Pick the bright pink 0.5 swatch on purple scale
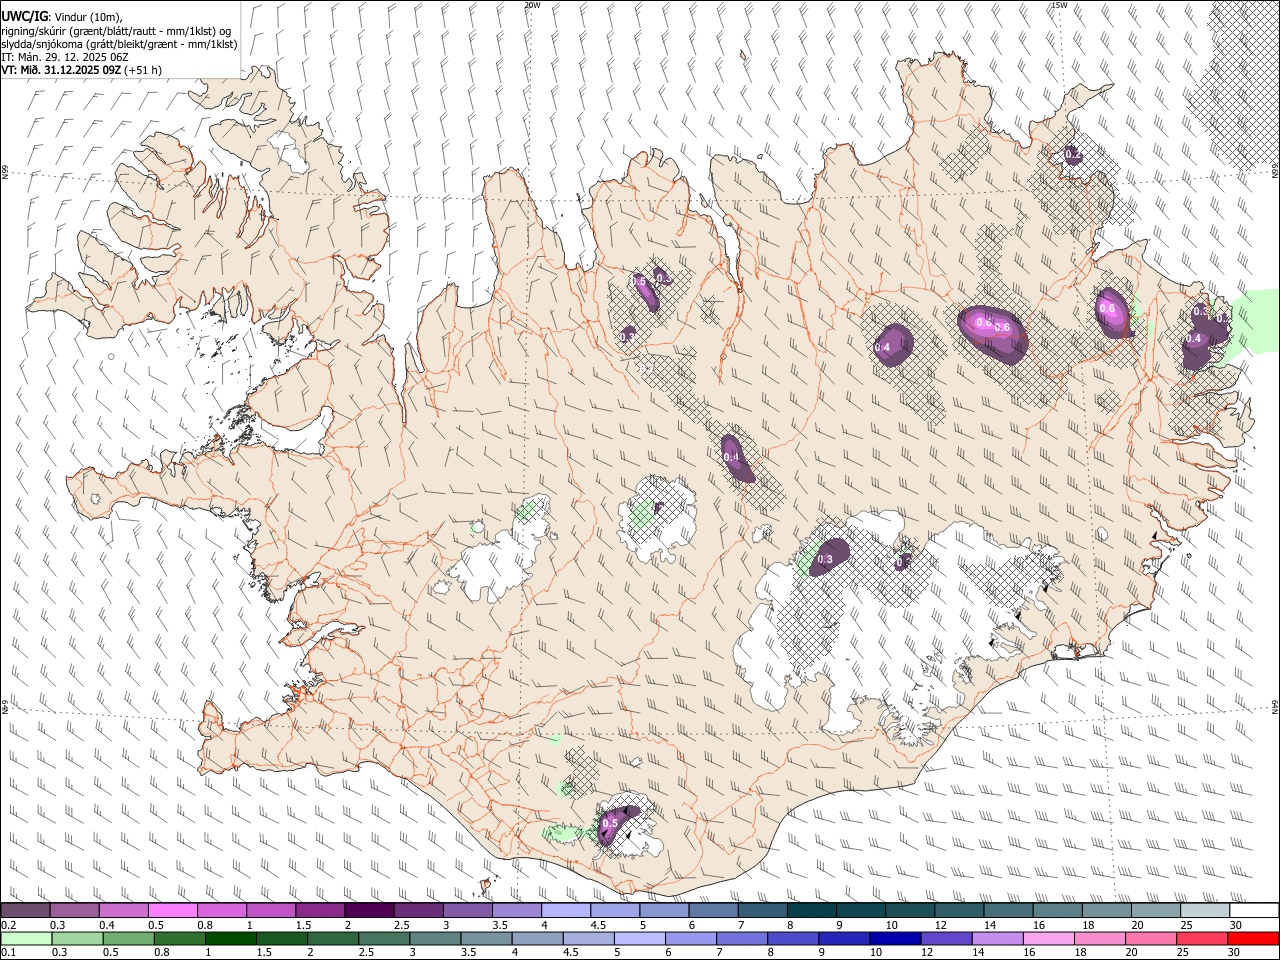 [172, 910]
